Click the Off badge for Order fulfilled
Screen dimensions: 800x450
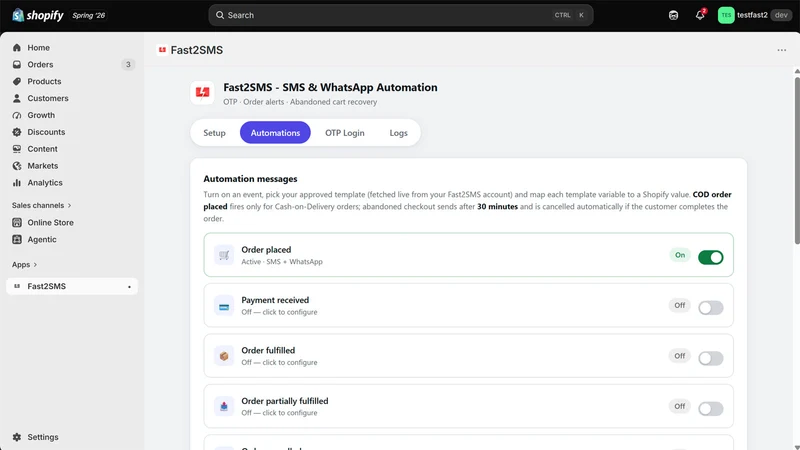(x=680, y=356)
